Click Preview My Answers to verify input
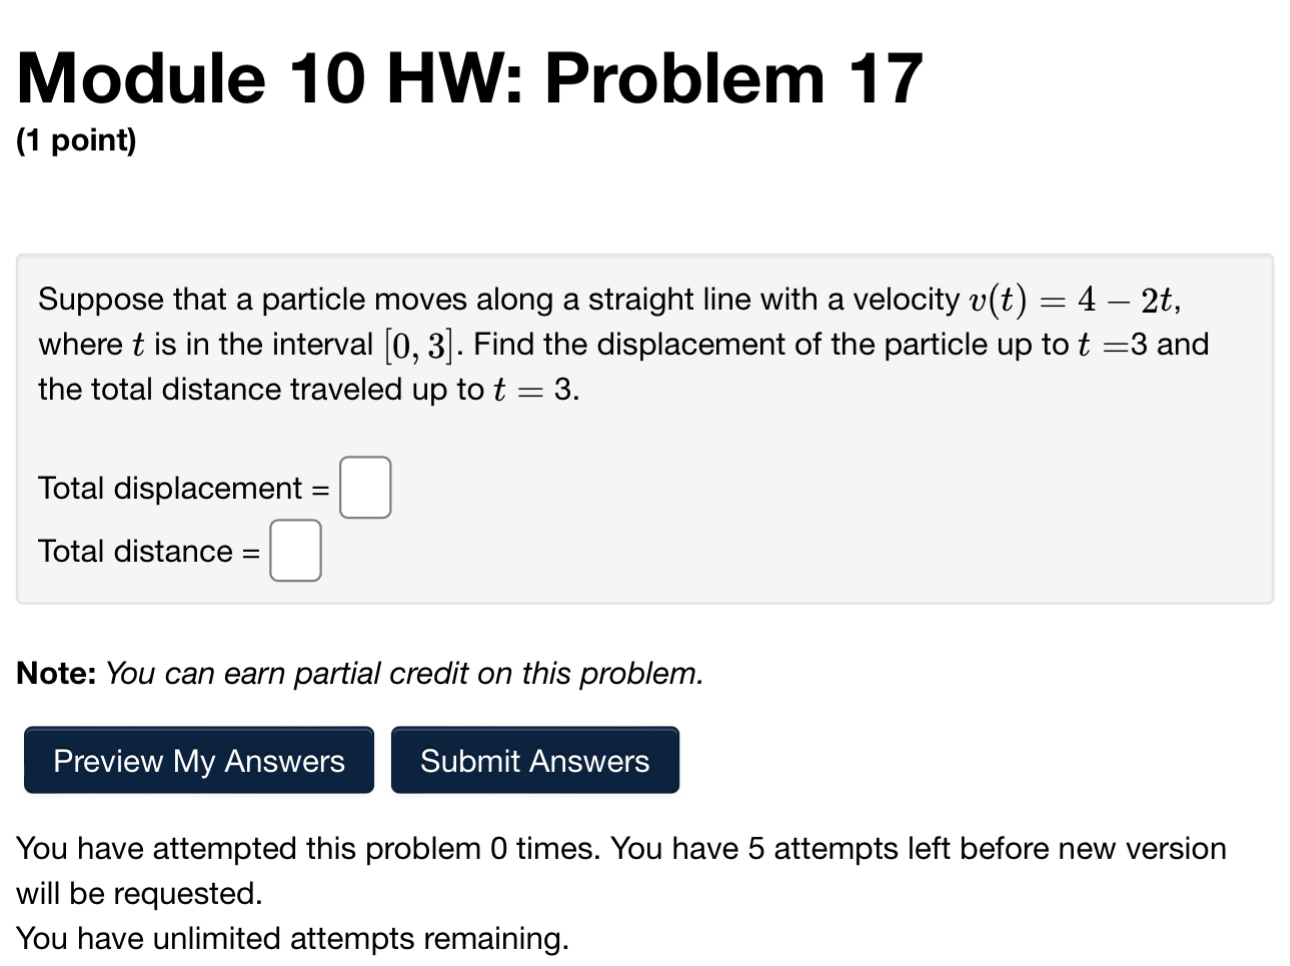 198,760
